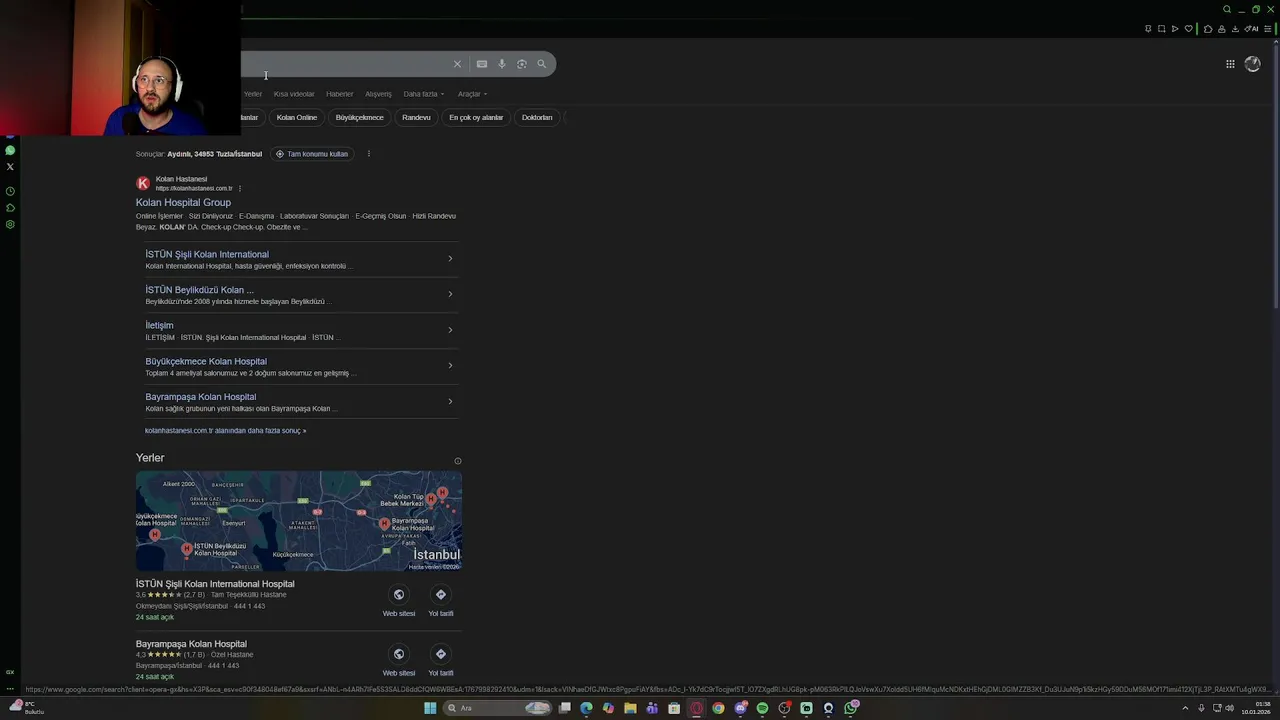This screenshot has height=720, width=1280.
Task: Take a snapshot with Opera's capture icon
Action: coord(1161,29)
